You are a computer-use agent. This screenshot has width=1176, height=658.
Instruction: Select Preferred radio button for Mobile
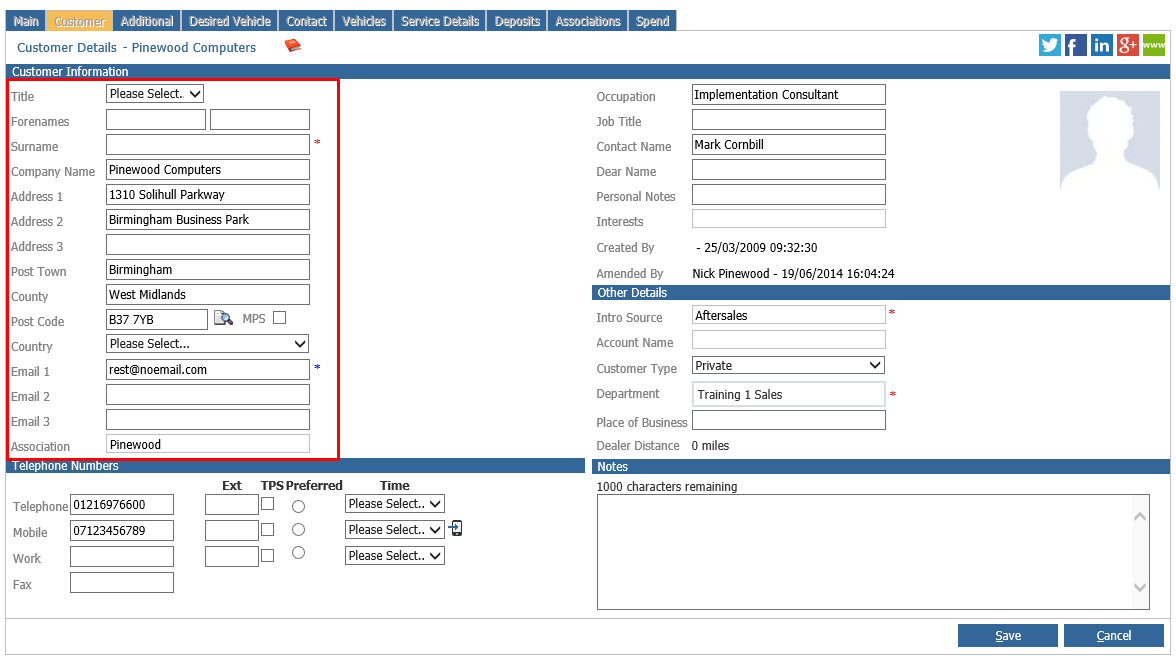click(298, 530)
